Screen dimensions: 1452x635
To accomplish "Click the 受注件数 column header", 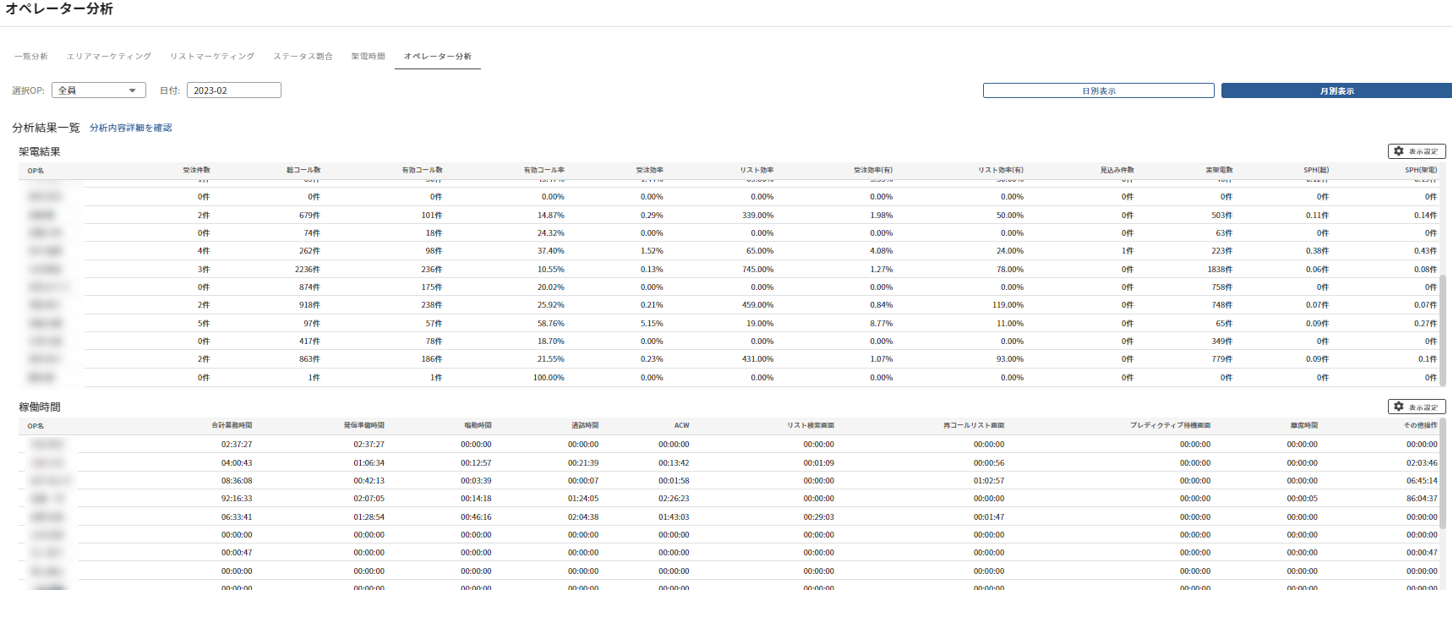I will [196, 170].
